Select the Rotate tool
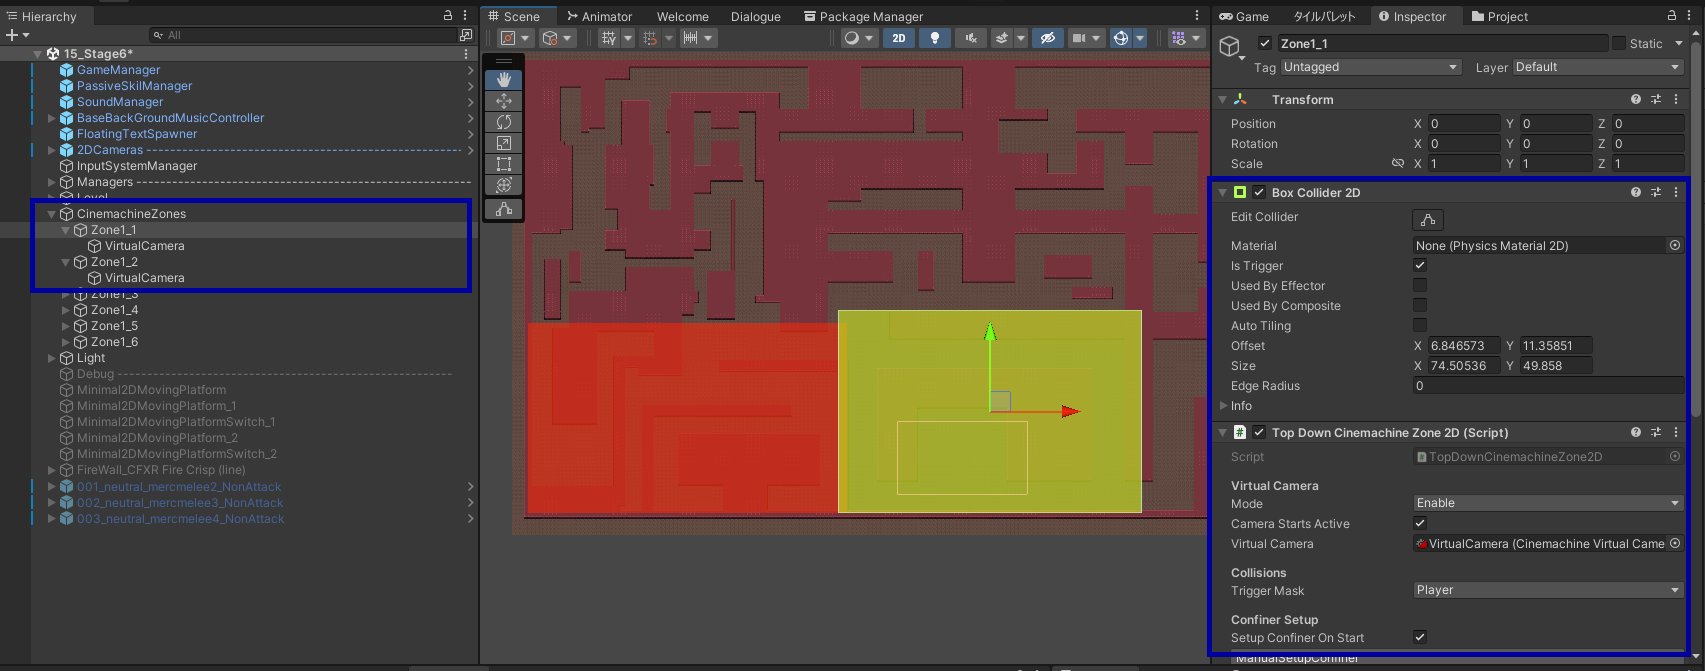 (x=503, y=122)
